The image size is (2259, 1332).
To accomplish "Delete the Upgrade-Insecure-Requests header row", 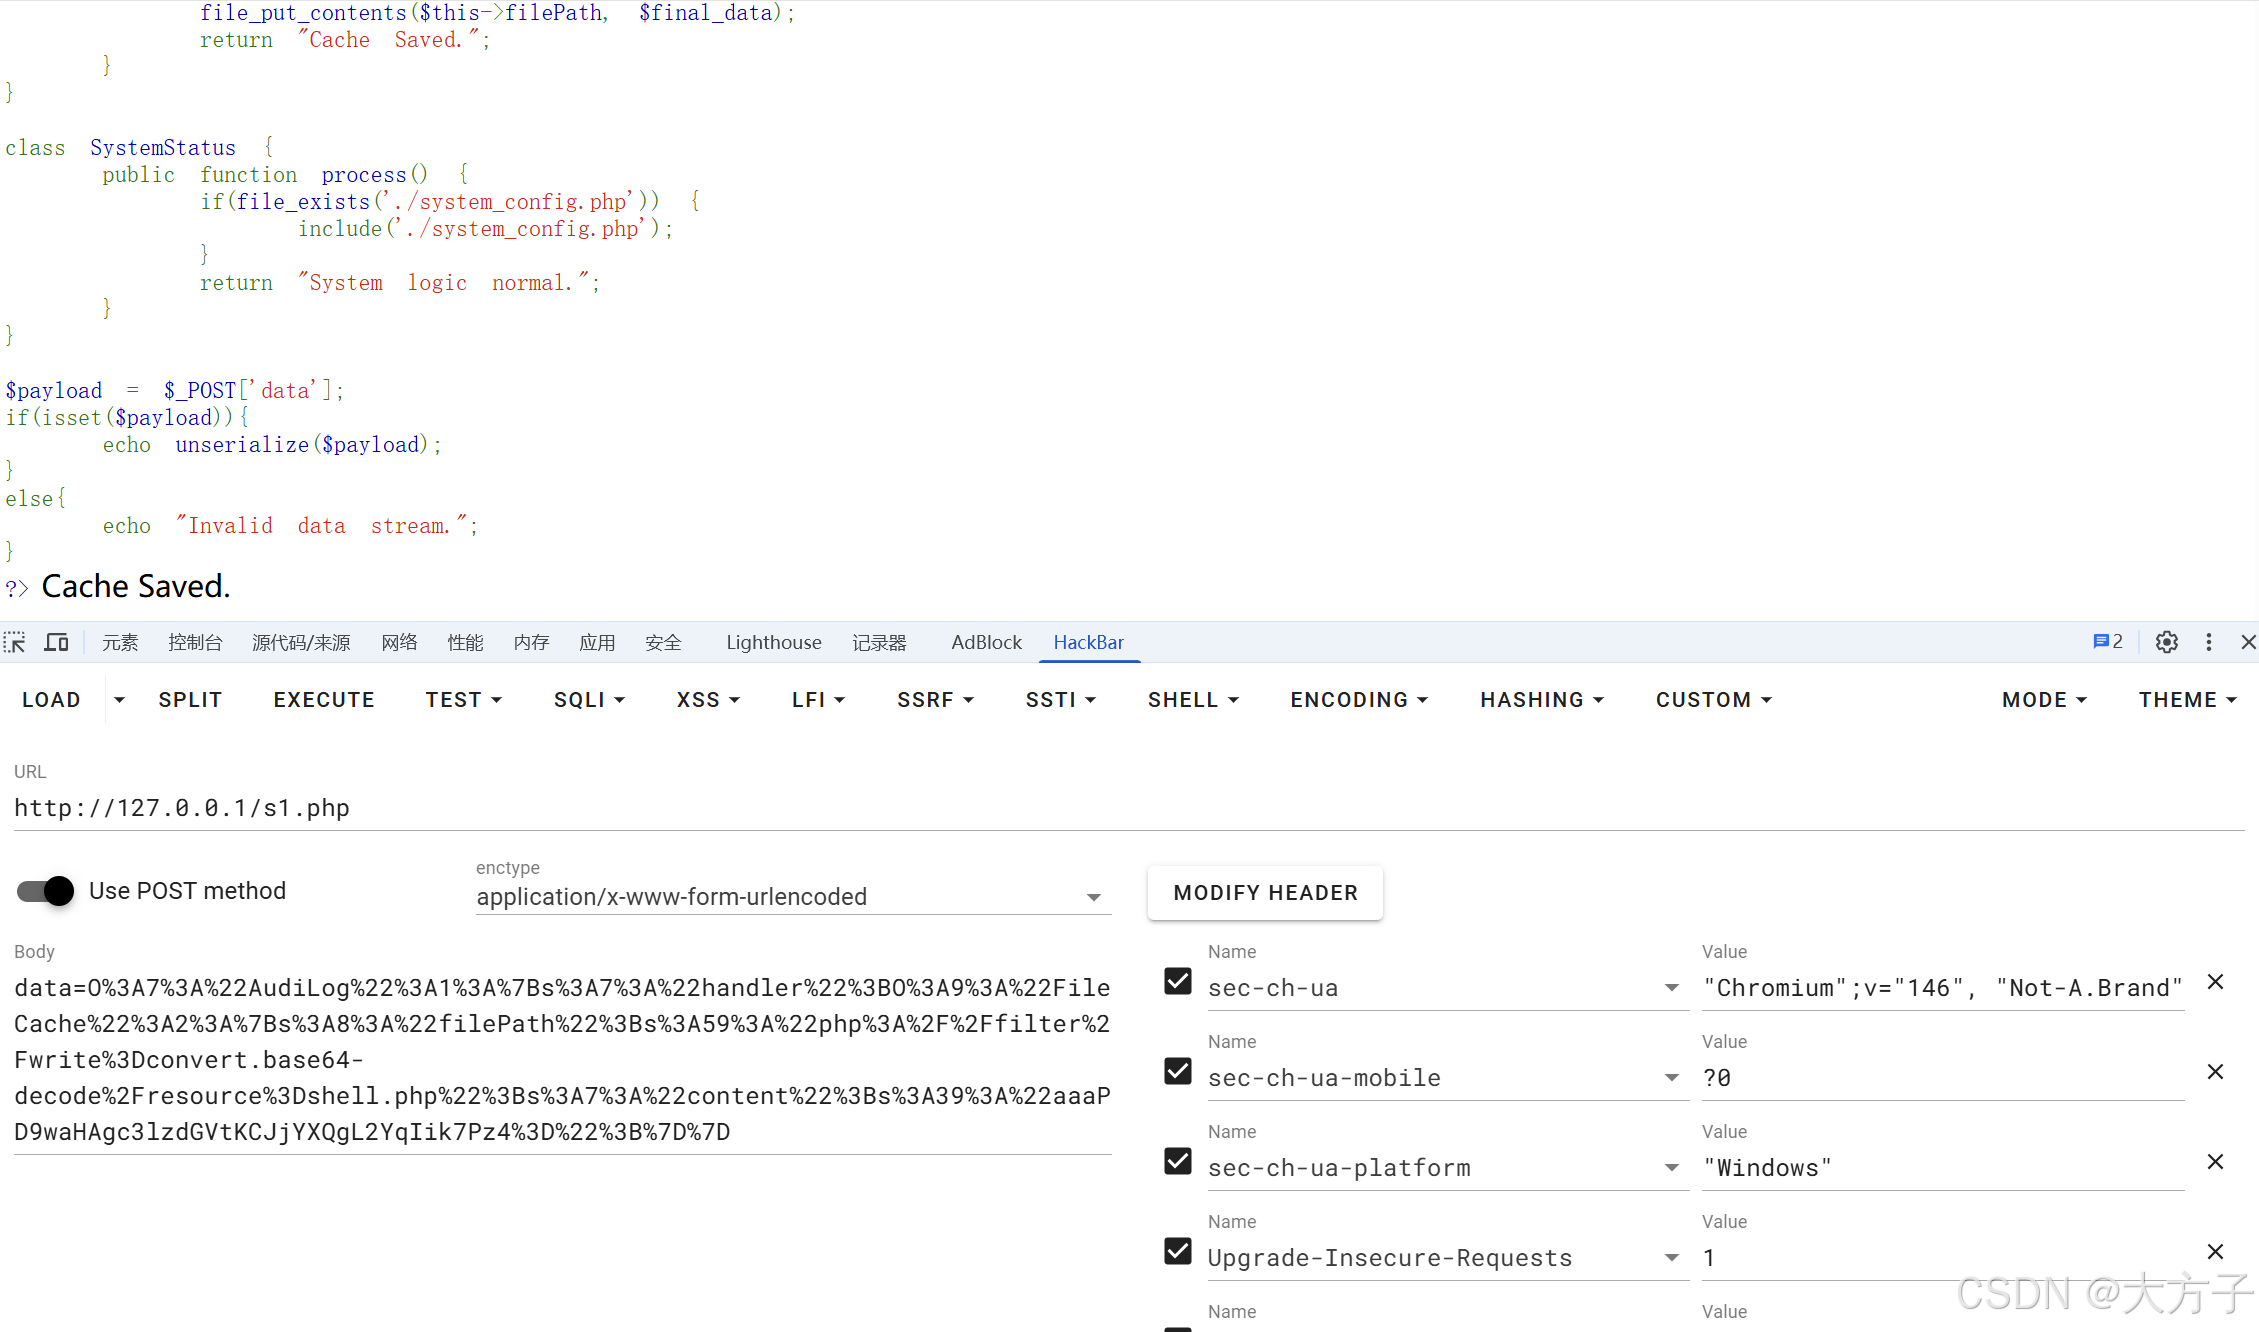I will (x=2215, y=1252).
